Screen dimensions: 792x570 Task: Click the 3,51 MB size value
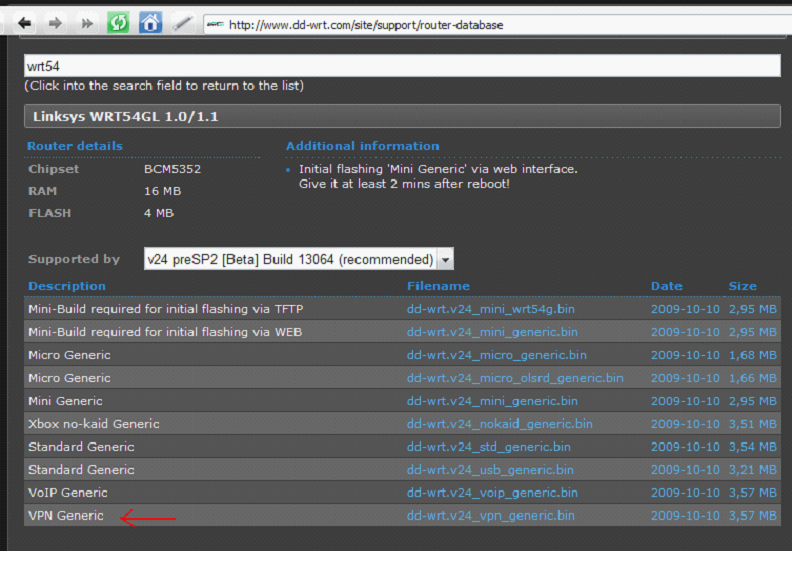pos(752,424)
